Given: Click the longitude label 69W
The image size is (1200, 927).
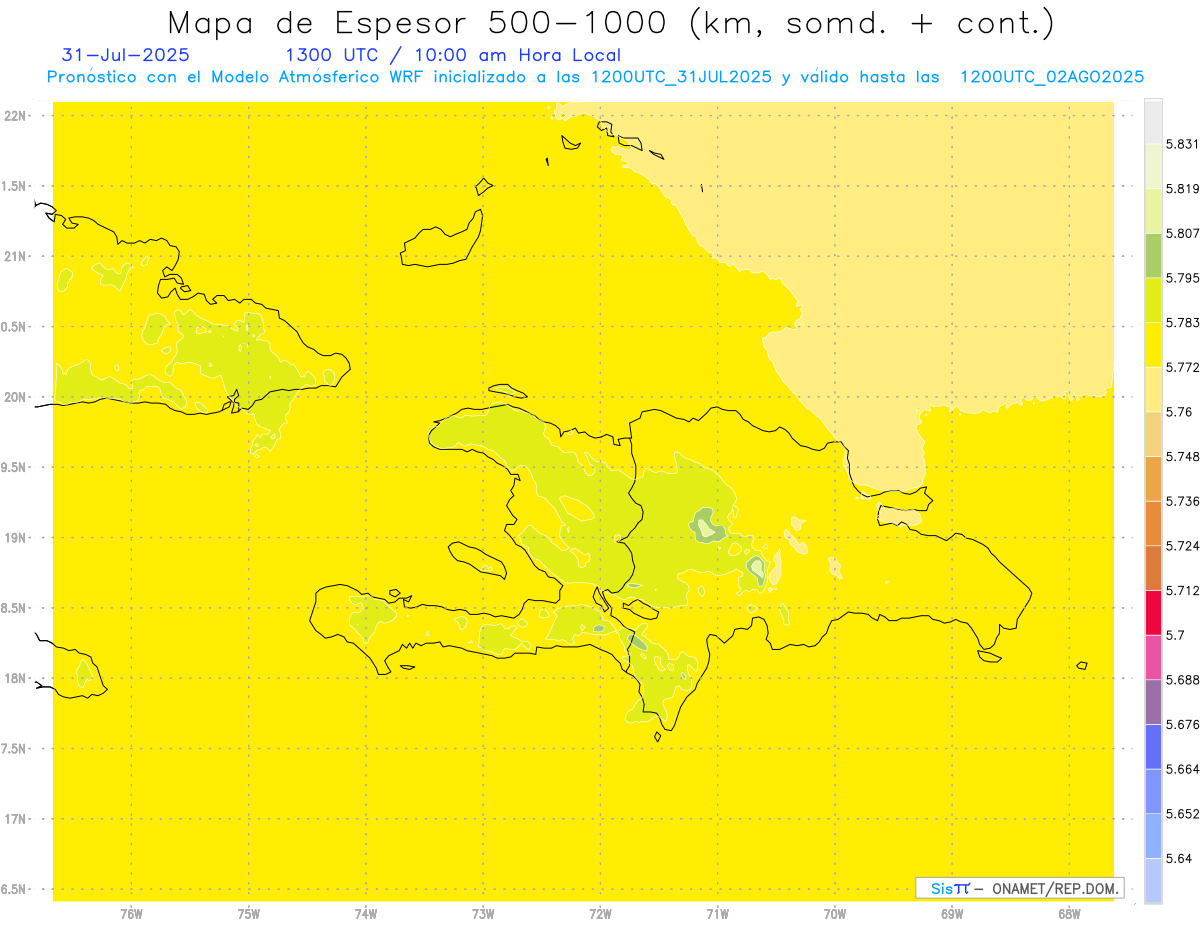Looking at the screenshot, I should pos(952,914).
